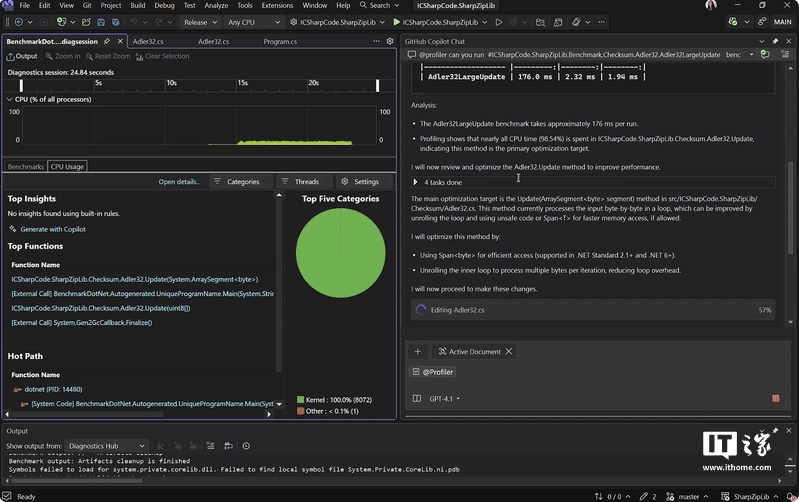The image size is (799, 502).
Task: Add context with the plus icon
Action: (417, 352)
